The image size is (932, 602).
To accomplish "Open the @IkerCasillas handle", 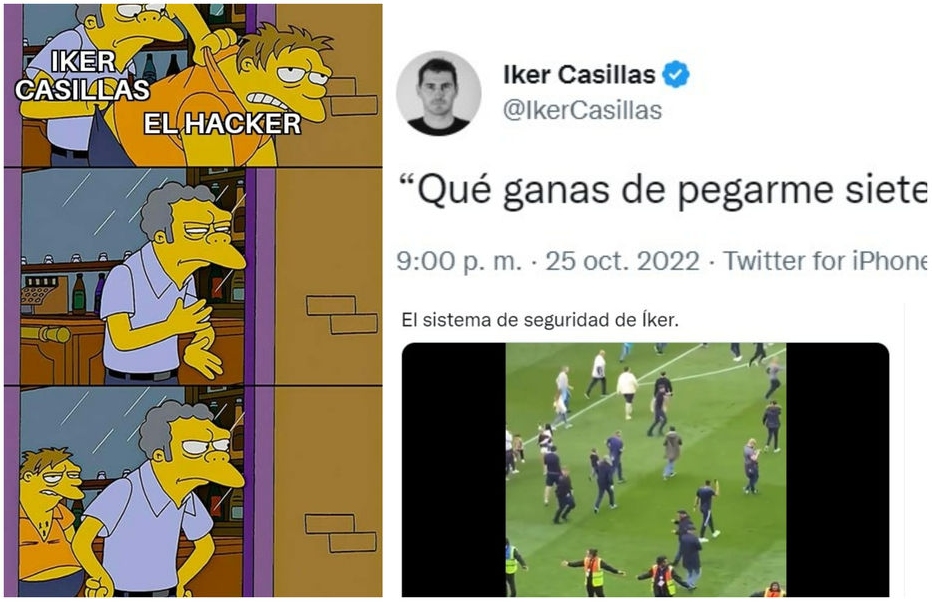I will click(582, 110).
